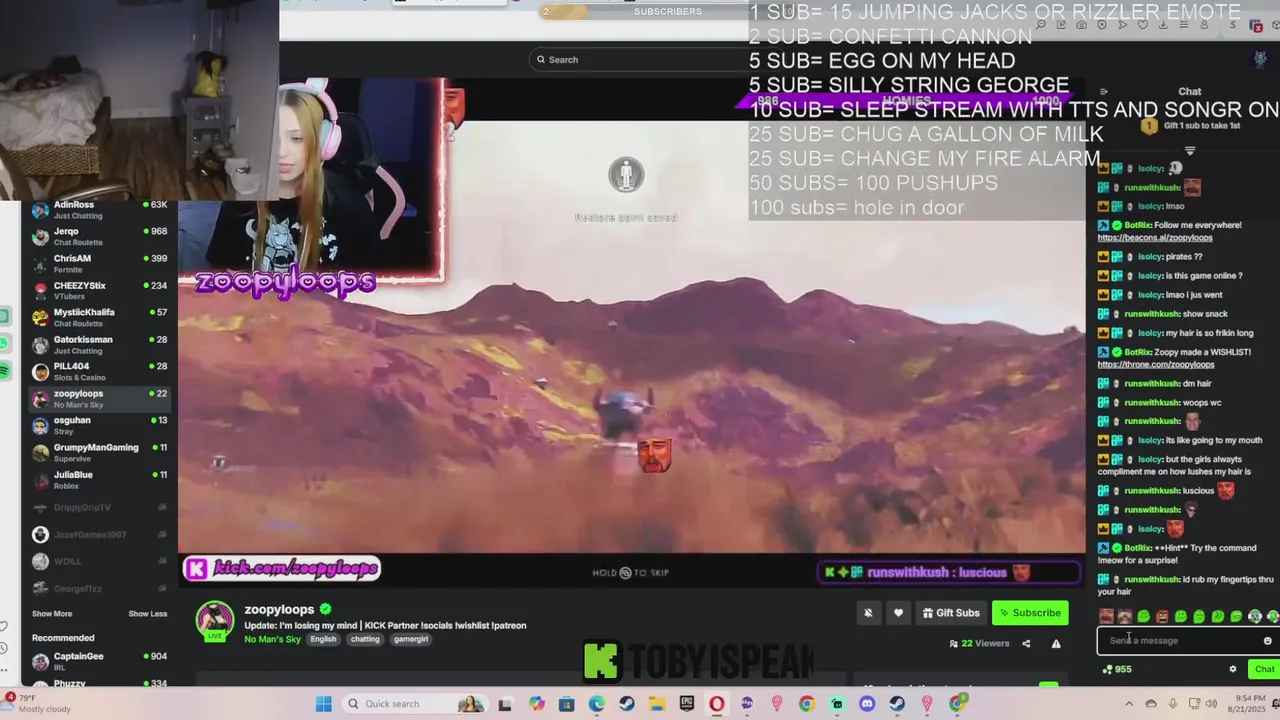Image resolution: width=1280 pixels, height=720 pixels.
Task: Open the emoji picker in the message box
Action: (1267, 641)
